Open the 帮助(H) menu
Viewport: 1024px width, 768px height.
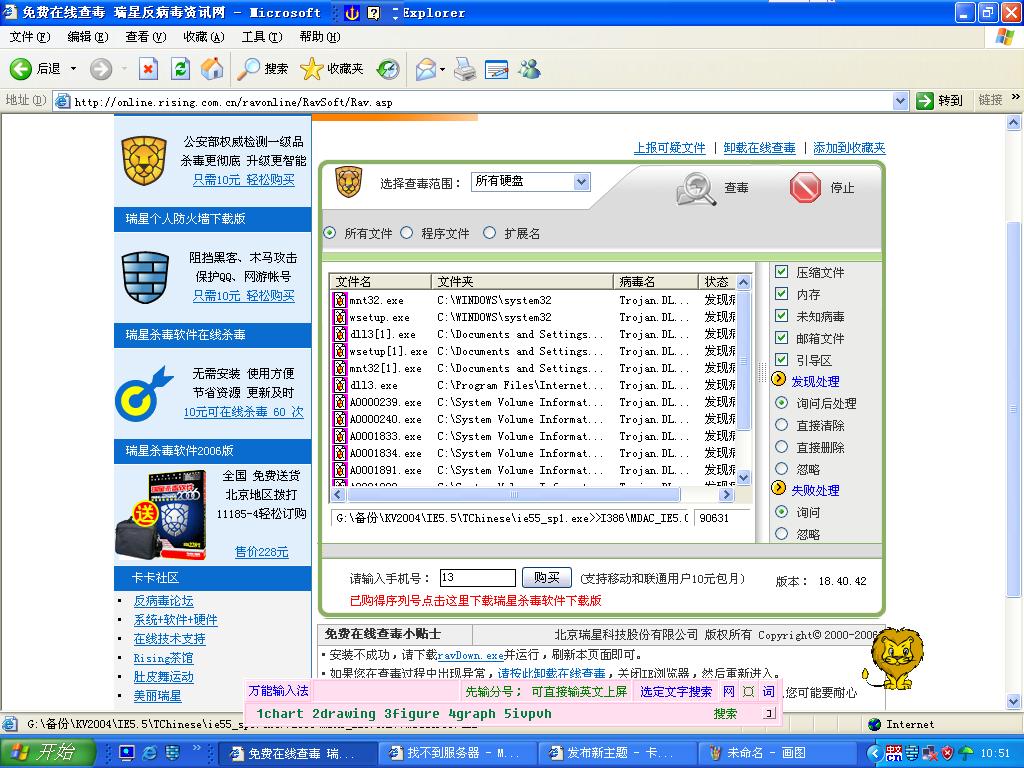point(320,37)
